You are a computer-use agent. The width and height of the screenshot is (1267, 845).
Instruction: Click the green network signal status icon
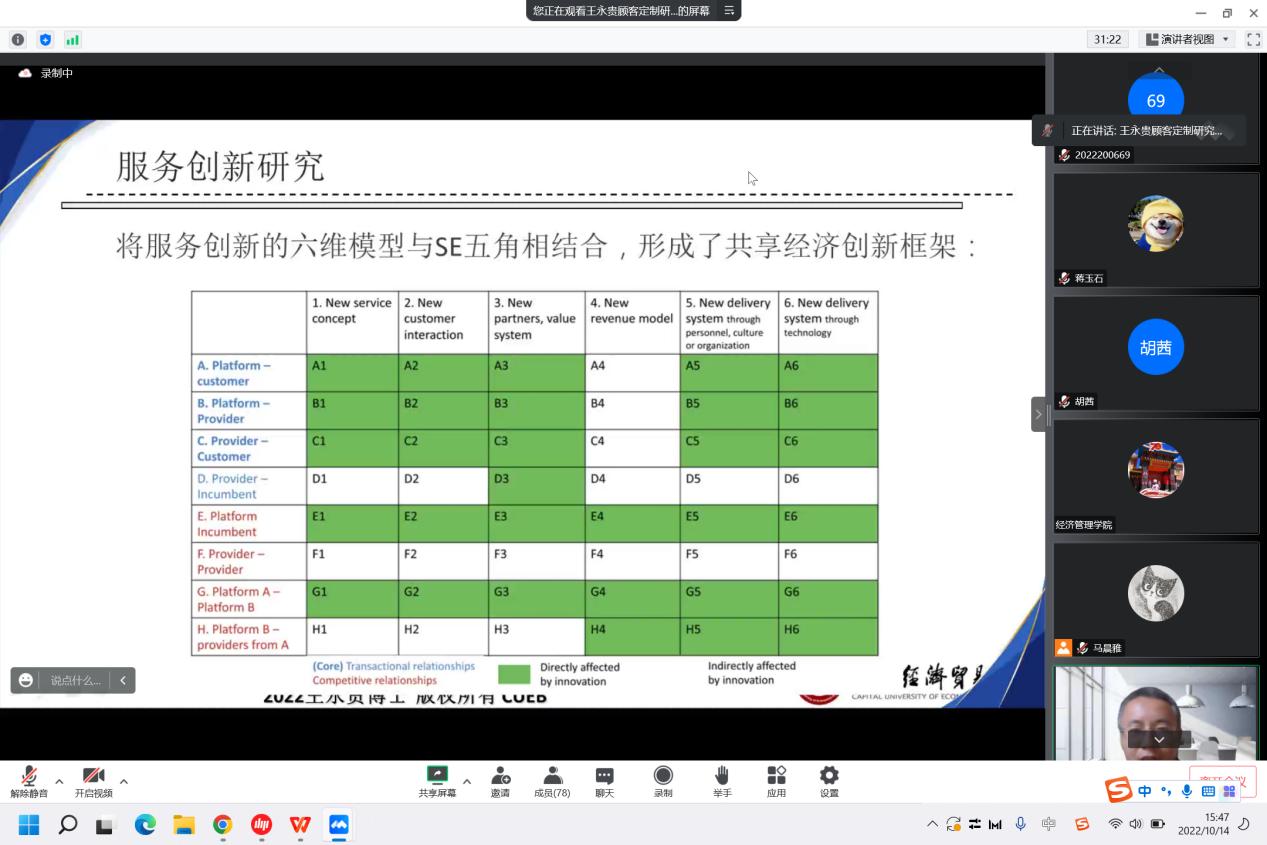(x=72, y=39)
